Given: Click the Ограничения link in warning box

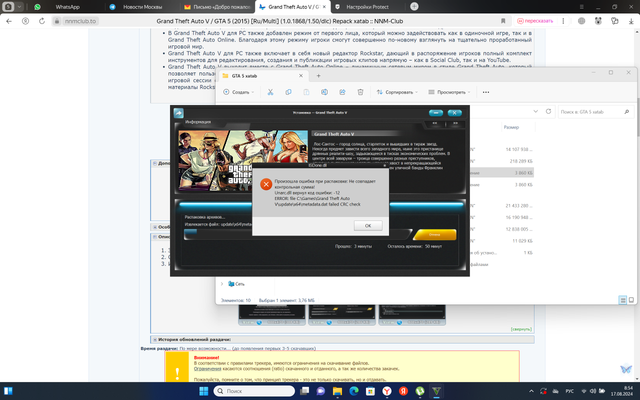Looking at the screenshot, I should pyautogui.click(x=207, y=369).
